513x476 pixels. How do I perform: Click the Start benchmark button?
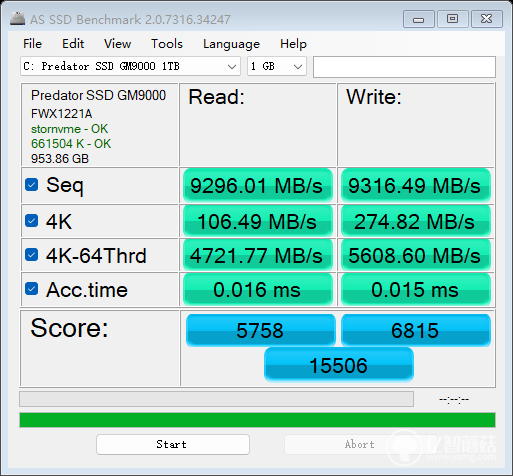(x=173, y=444)
